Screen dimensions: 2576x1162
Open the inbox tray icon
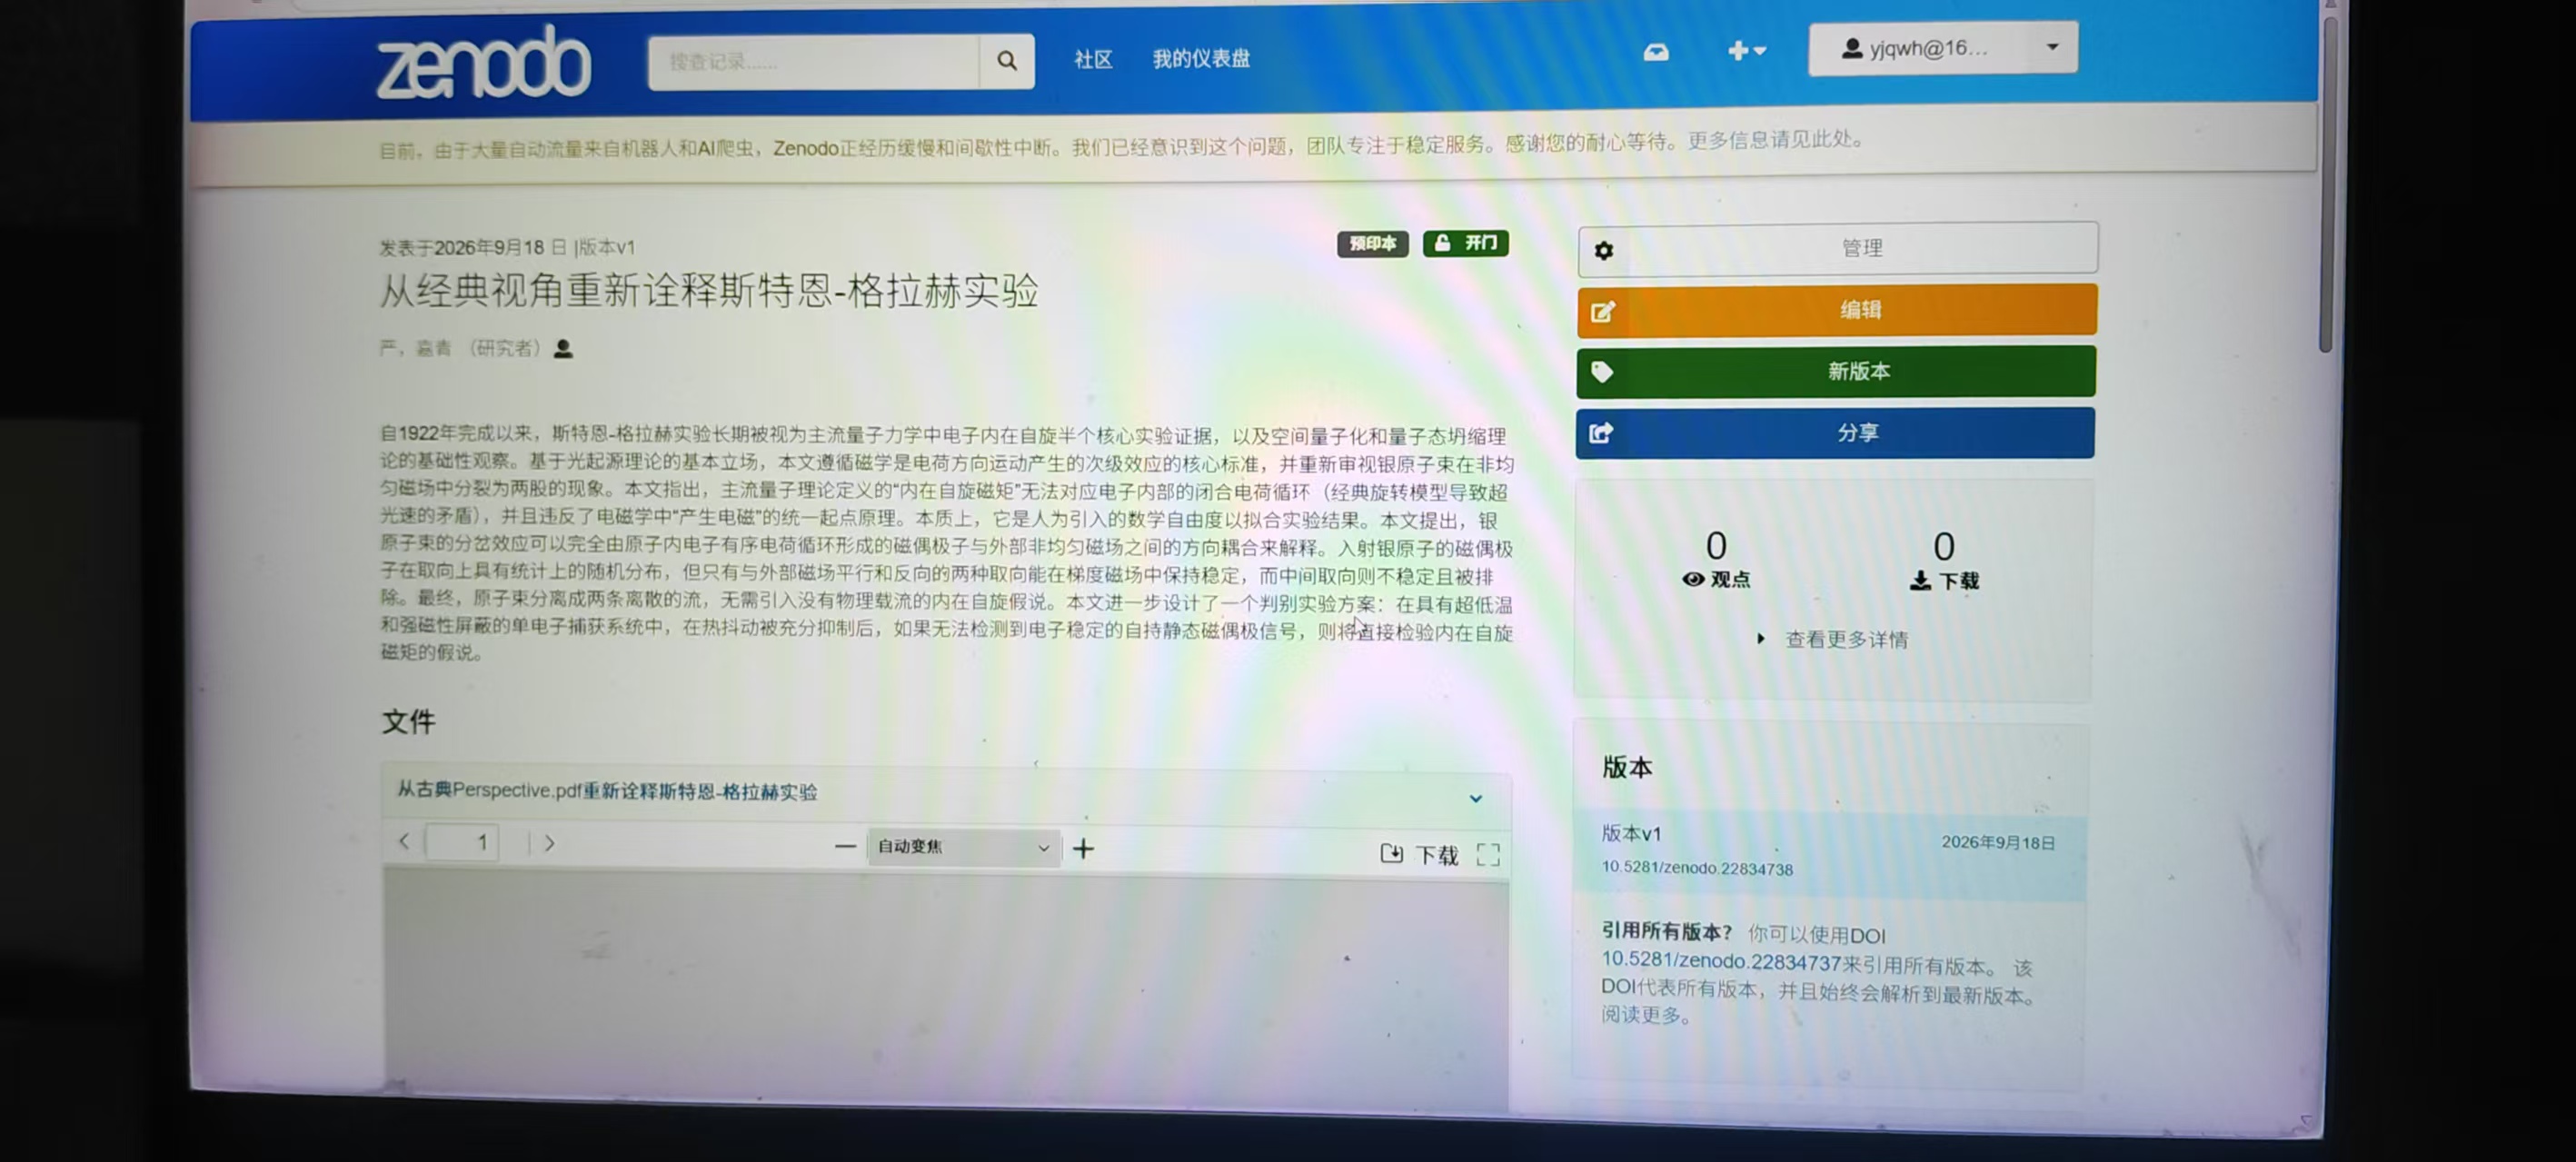1656,51
